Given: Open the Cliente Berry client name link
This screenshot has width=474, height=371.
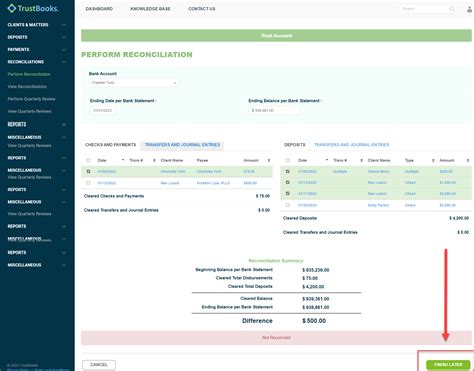Looking at the screenshot, I should click(378, 171).
